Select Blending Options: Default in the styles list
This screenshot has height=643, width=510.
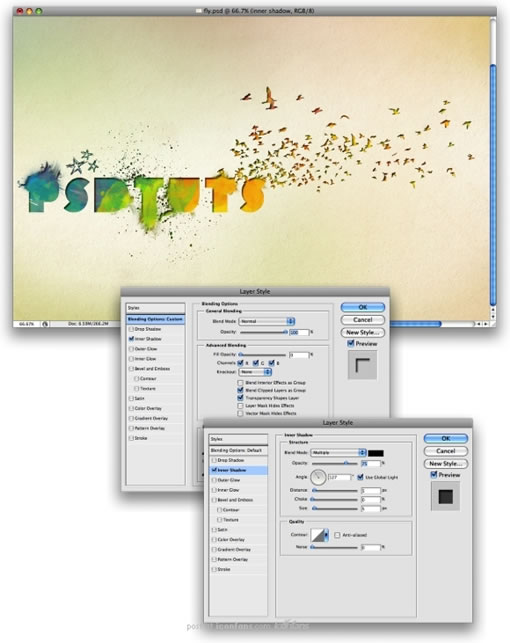point(238,450)
